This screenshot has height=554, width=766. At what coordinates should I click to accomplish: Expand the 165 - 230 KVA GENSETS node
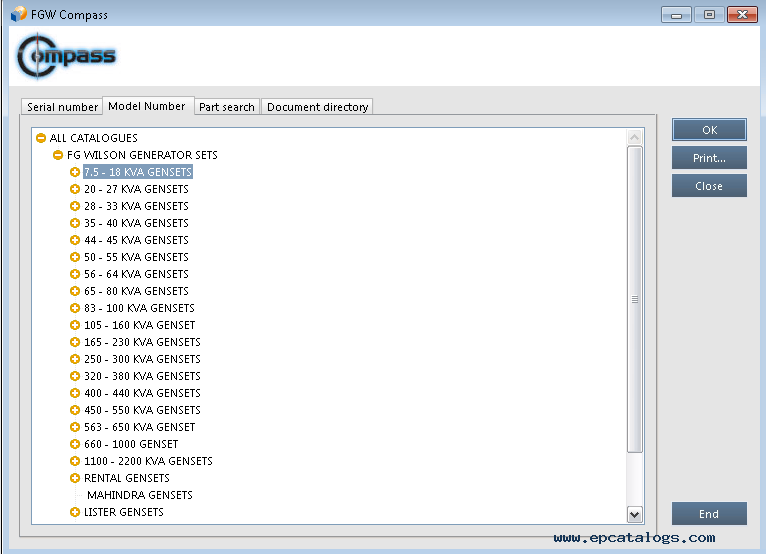coord(75,342)
